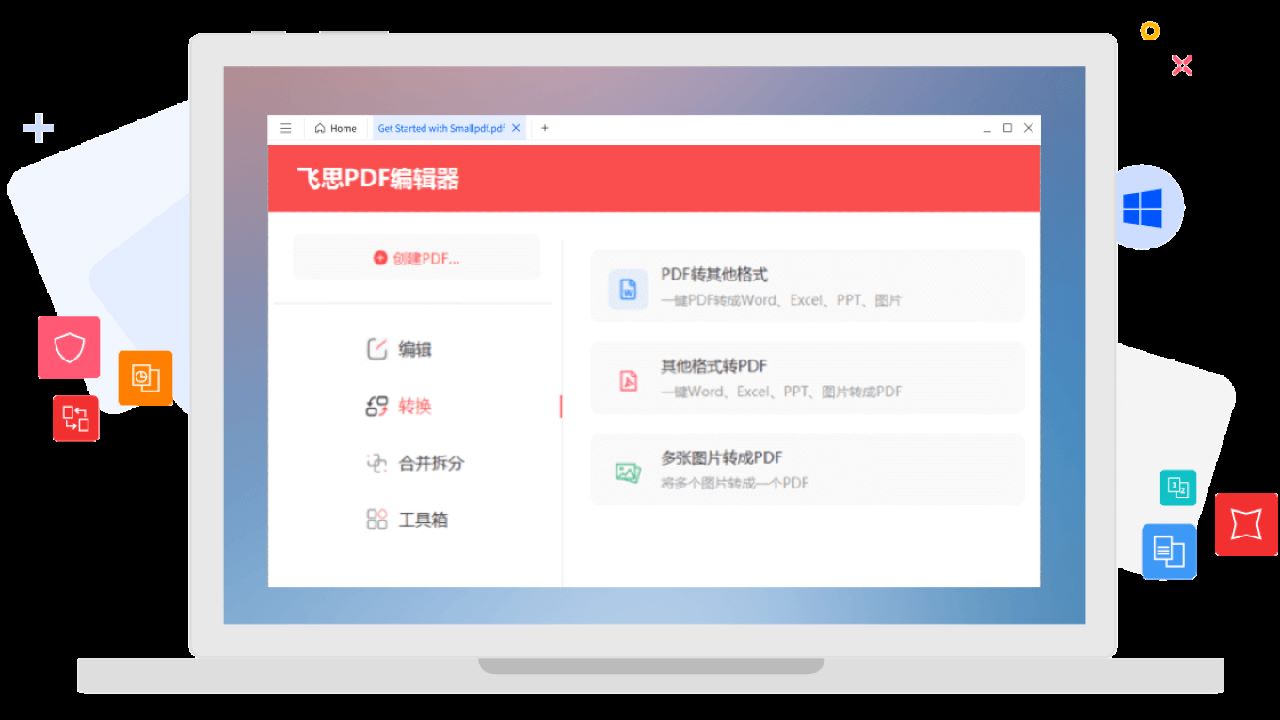Click the red PDF file icon on 其他格式转PDF card
Screen dimensions: 1280x720
(626, 377)
